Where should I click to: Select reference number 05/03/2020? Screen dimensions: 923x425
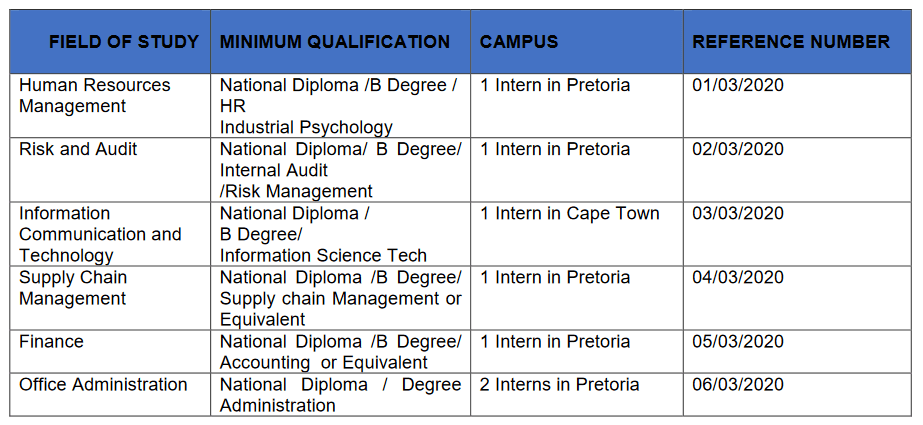click(x=738, y=342)
